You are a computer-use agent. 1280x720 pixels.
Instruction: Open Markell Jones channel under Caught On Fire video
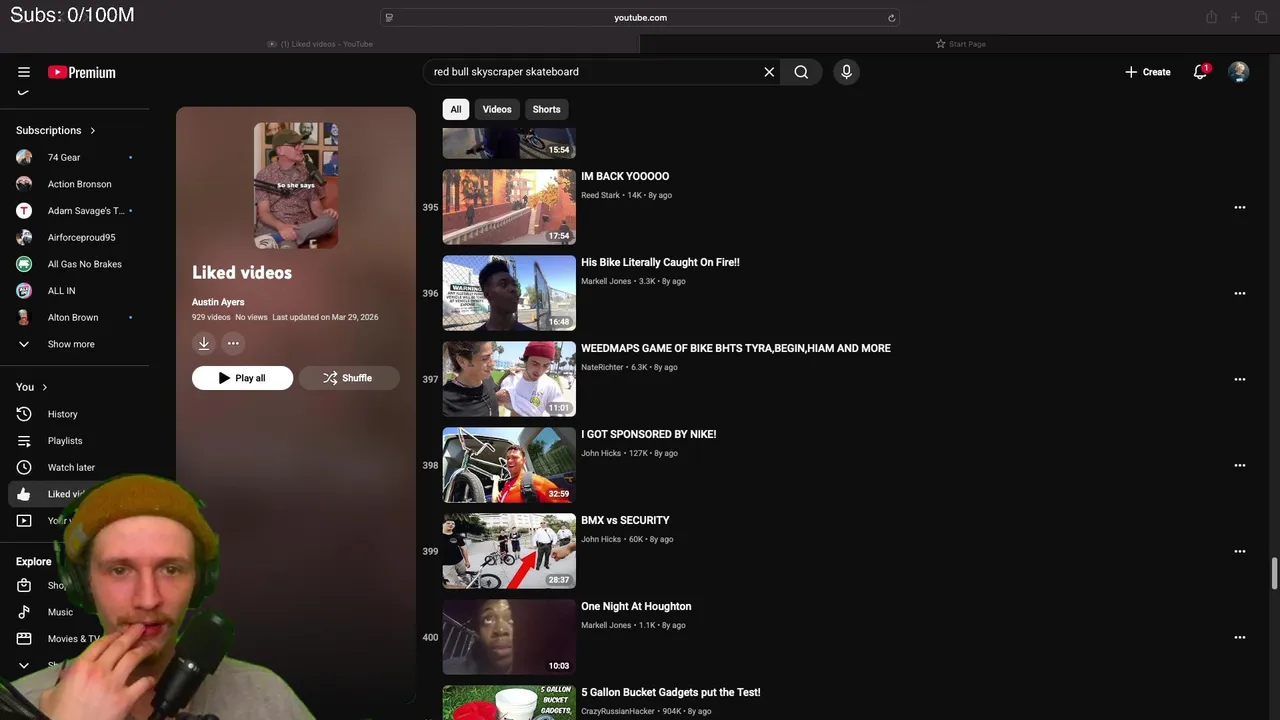606,281
